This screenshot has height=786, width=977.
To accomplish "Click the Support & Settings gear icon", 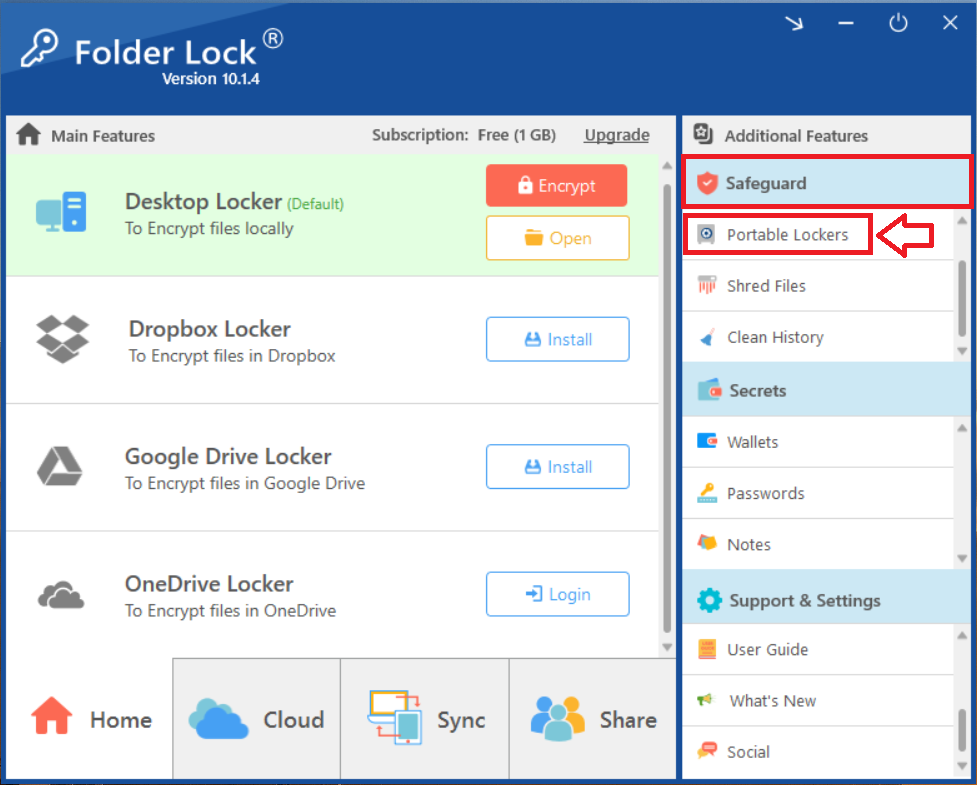I will pos(709,600).
